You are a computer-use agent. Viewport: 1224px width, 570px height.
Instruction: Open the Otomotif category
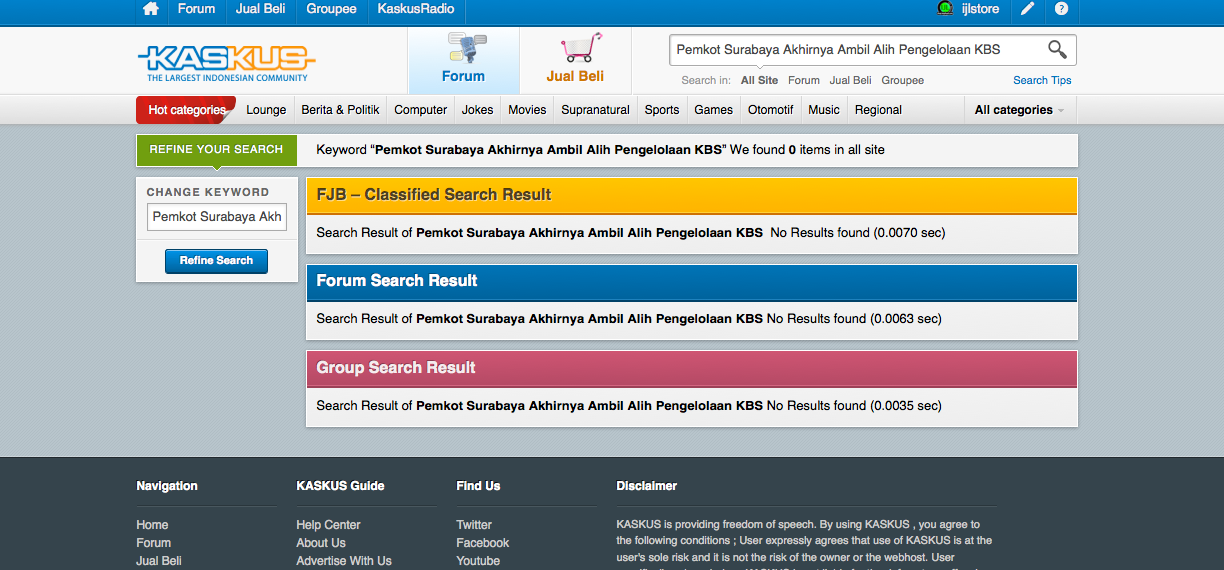tap(770, 110)
